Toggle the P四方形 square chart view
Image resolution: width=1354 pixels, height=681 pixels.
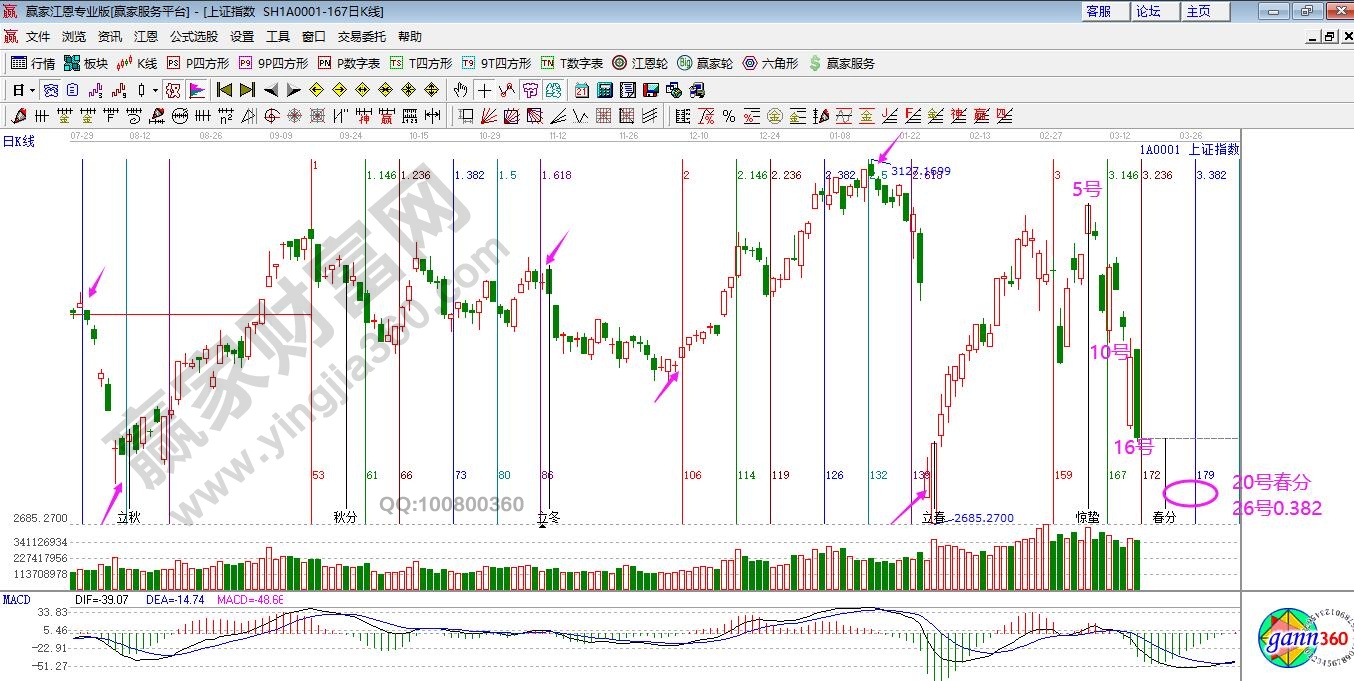pyautogui.click(x=197, y=63)
